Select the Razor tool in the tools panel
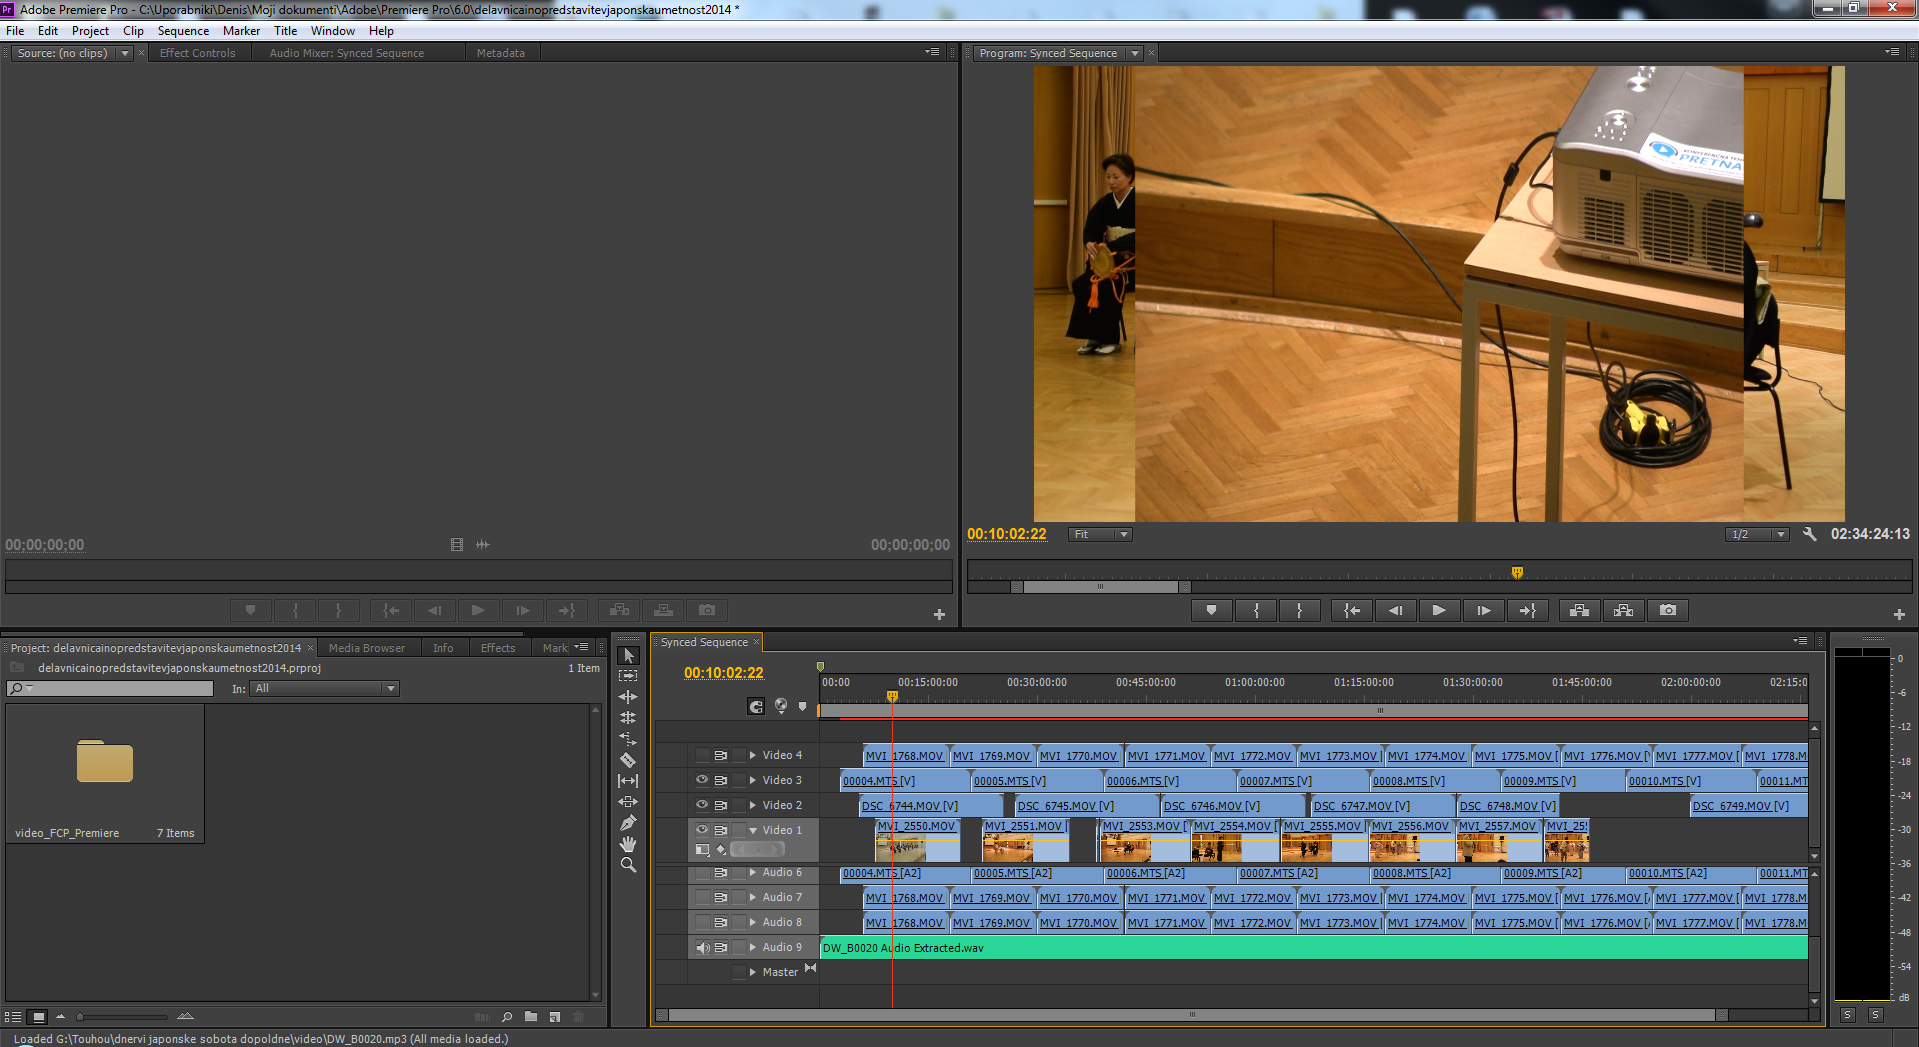This screenshot has width=1919, height=1047. point(628,760)
